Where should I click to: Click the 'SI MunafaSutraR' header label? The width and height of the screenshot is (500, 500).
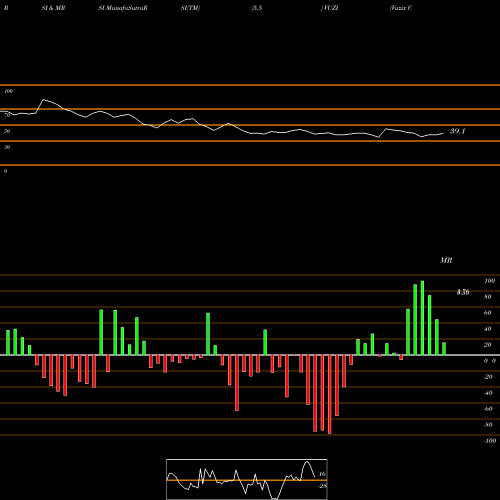(x=123, y=8)
